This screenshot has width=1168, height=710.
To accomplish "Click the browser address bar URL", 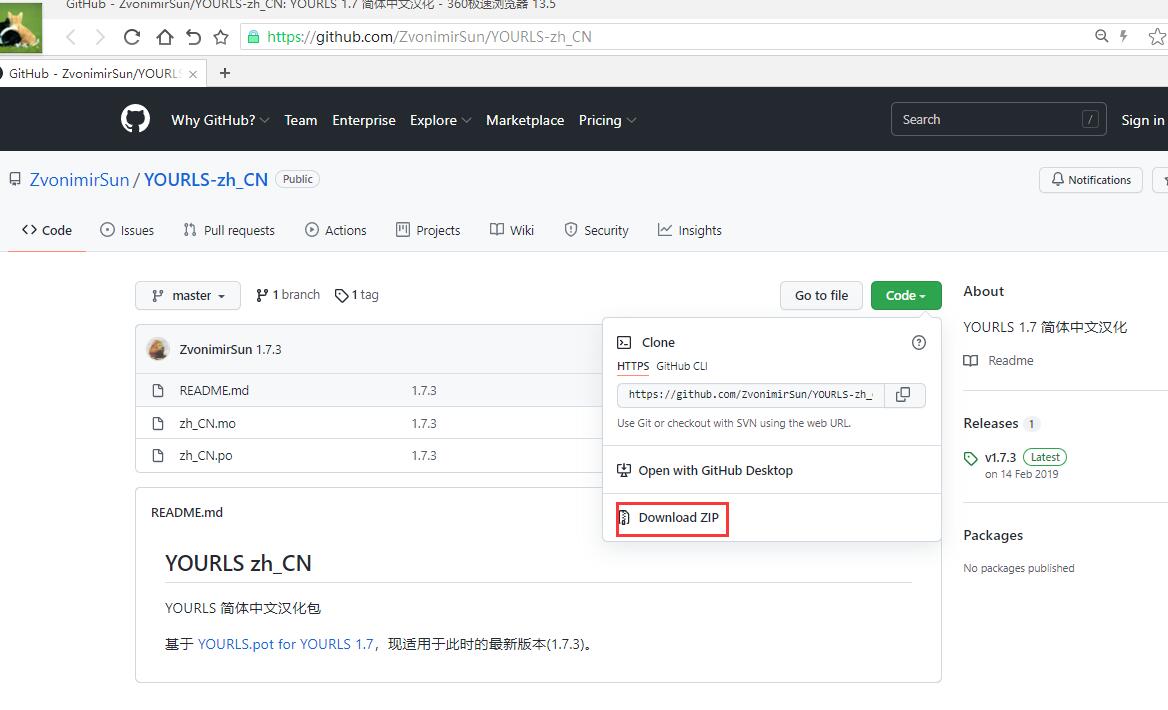I will [x=429, y=37].
